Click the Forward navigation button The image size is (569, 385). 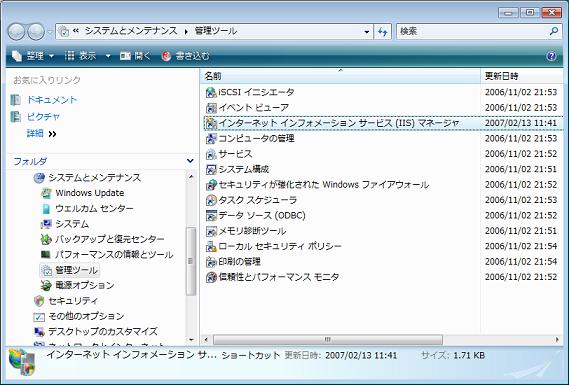pos(36,32)
